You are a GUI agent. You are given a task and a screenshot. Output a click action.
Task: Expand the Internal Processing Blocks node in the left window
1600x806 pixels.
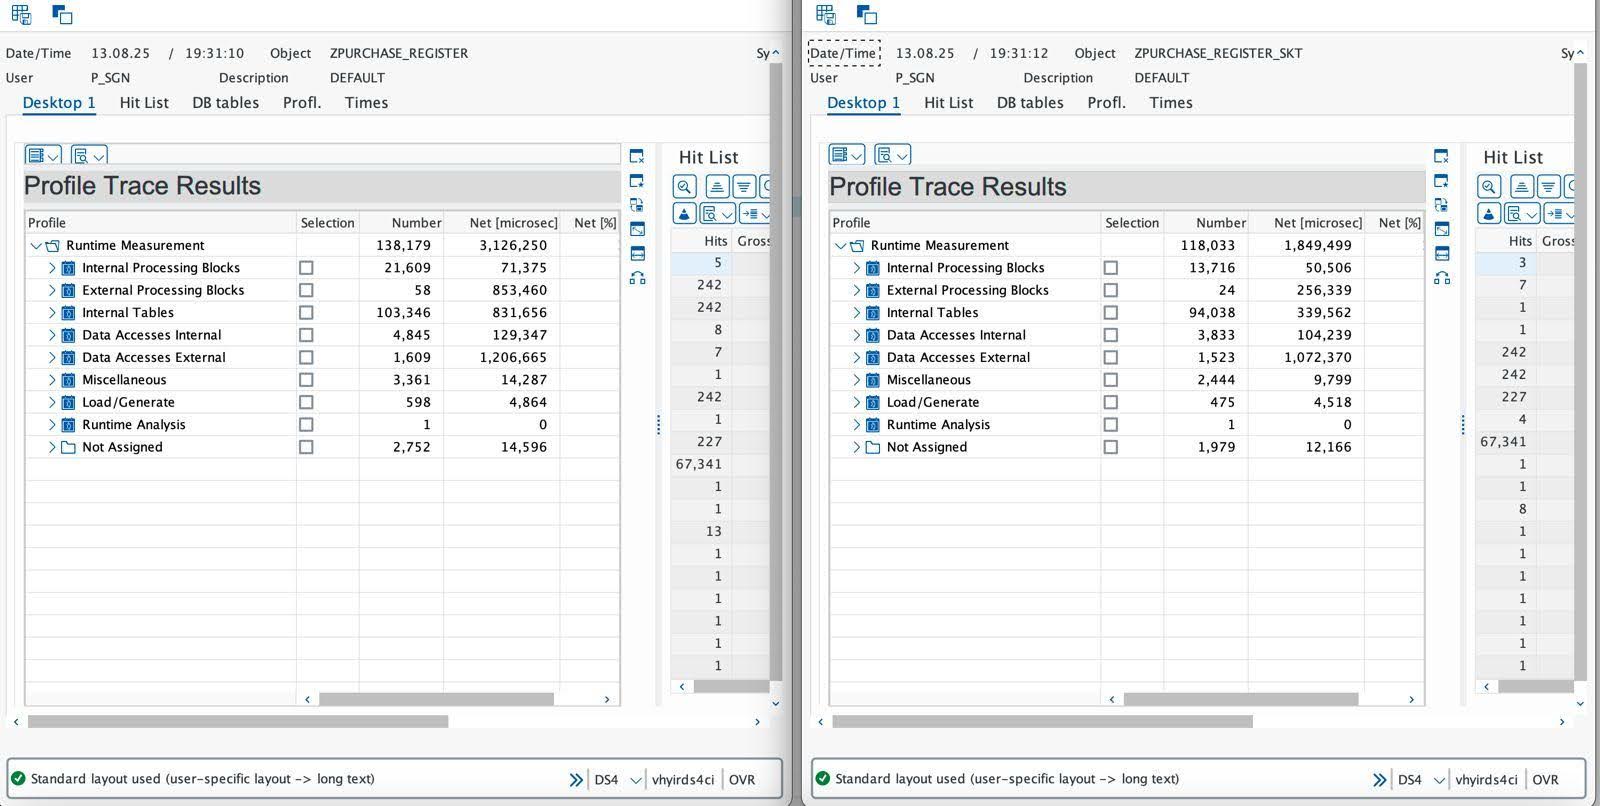click(x=52, y=268)
